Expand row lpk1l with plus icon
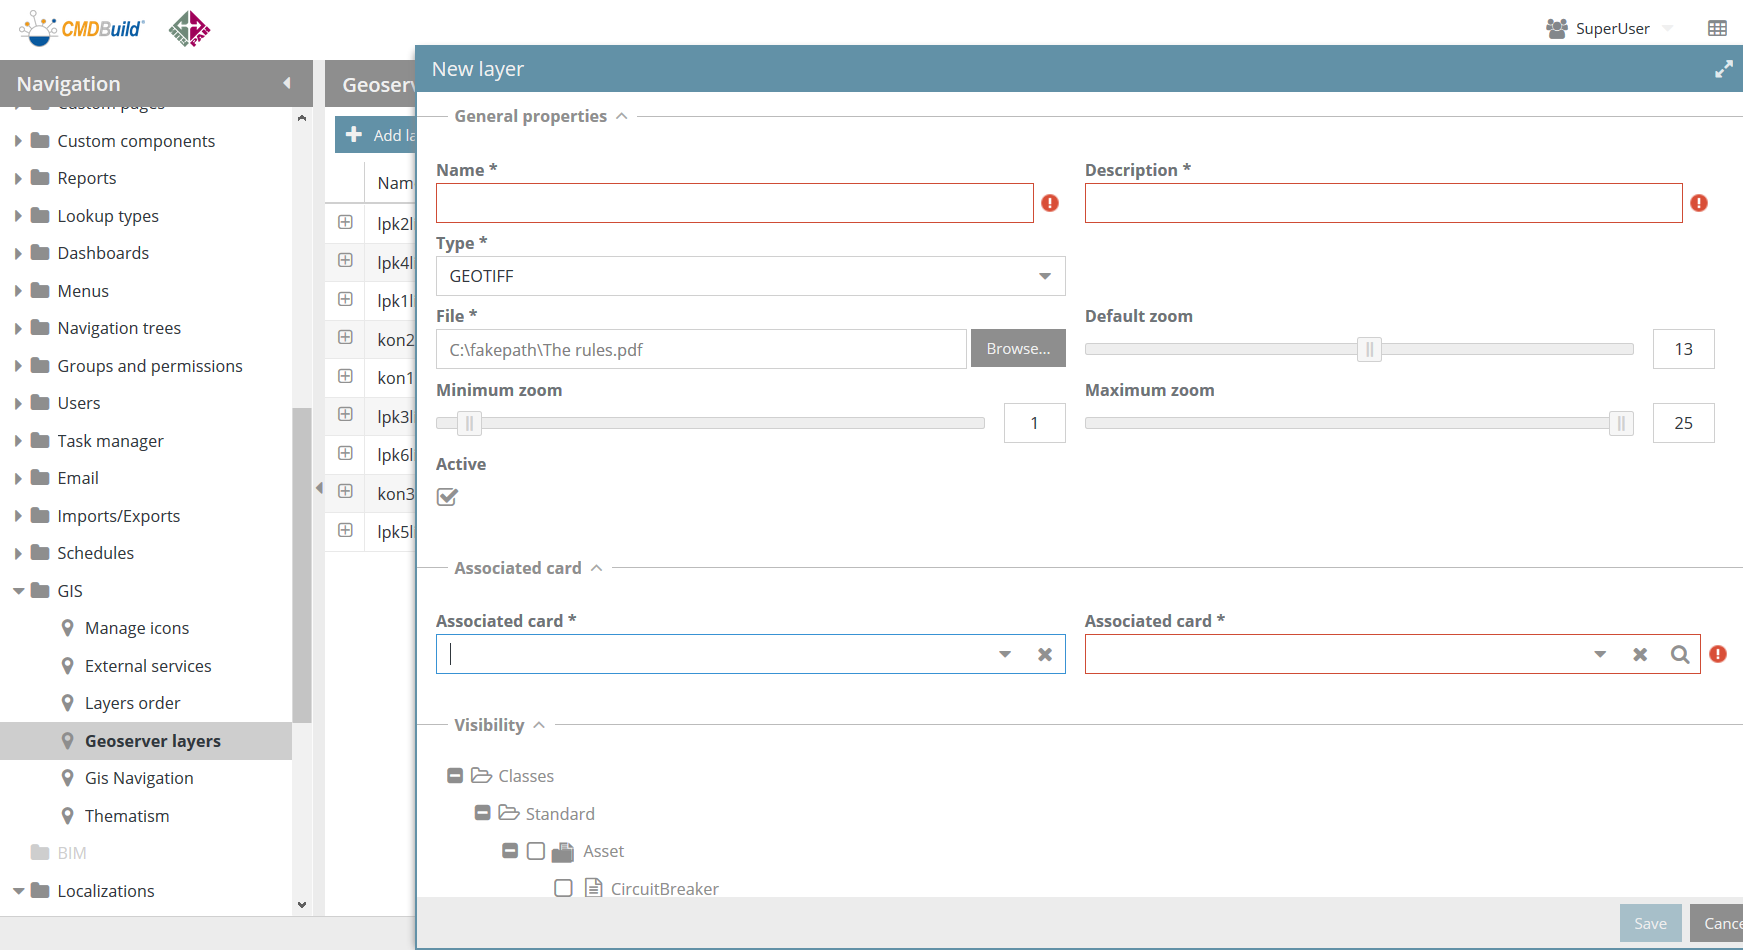 345,299
